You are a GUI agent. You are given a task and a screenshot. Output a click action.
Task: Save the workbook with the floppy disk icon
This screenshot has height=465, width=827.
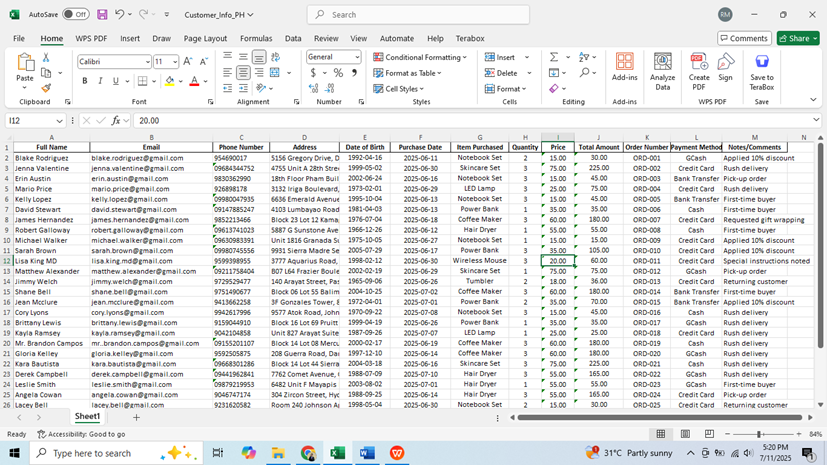click(102, 15)
